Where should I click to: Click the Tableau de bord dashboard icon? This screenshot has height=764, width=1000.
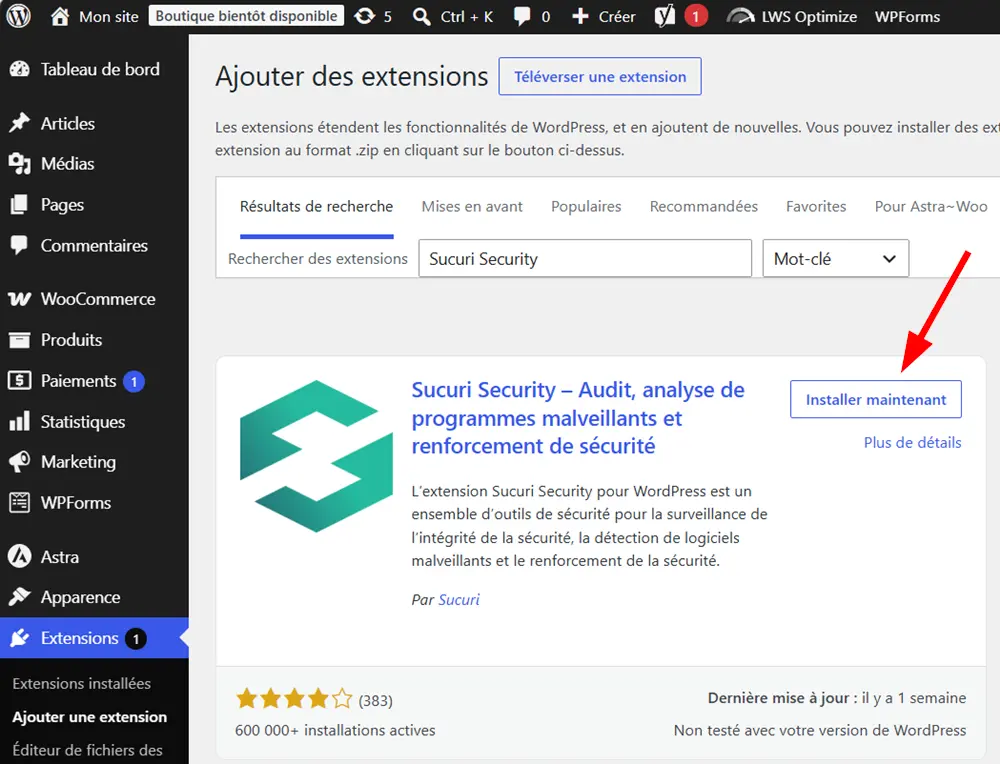(19, 69)
